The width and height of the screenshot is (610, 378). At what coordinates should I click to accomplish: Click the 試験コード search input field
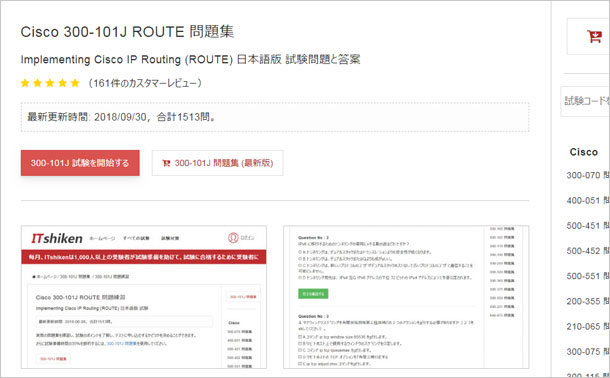[x=585, y=101]
